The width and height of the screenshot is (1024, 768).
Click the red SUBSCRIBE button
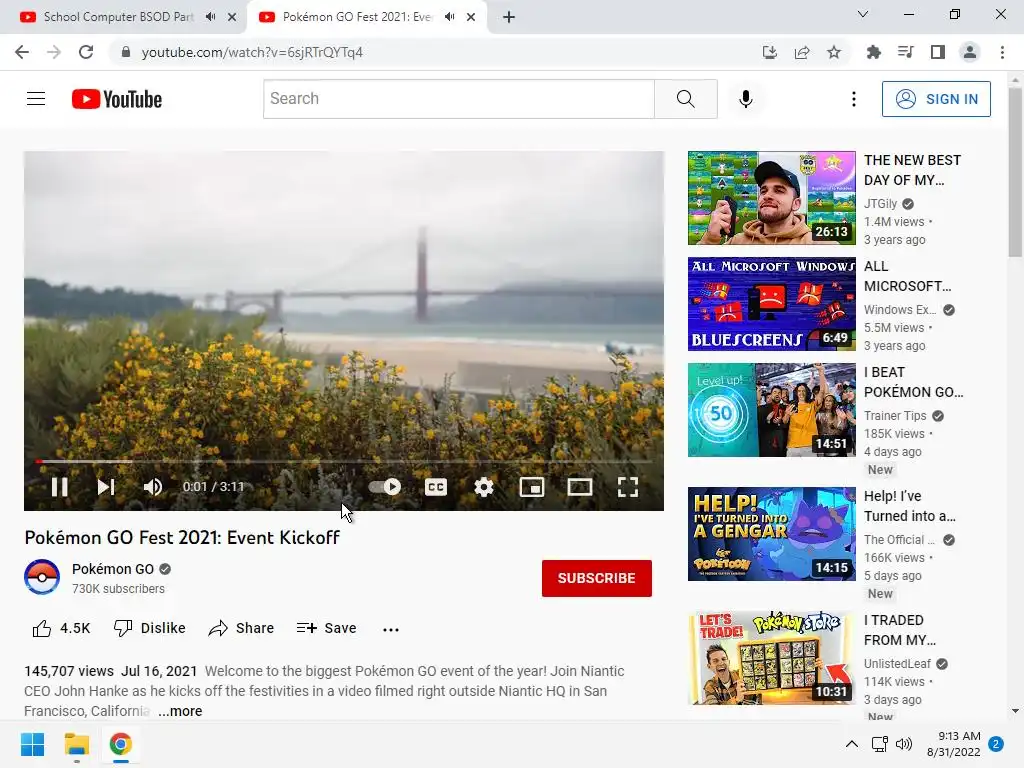(596, 578)
